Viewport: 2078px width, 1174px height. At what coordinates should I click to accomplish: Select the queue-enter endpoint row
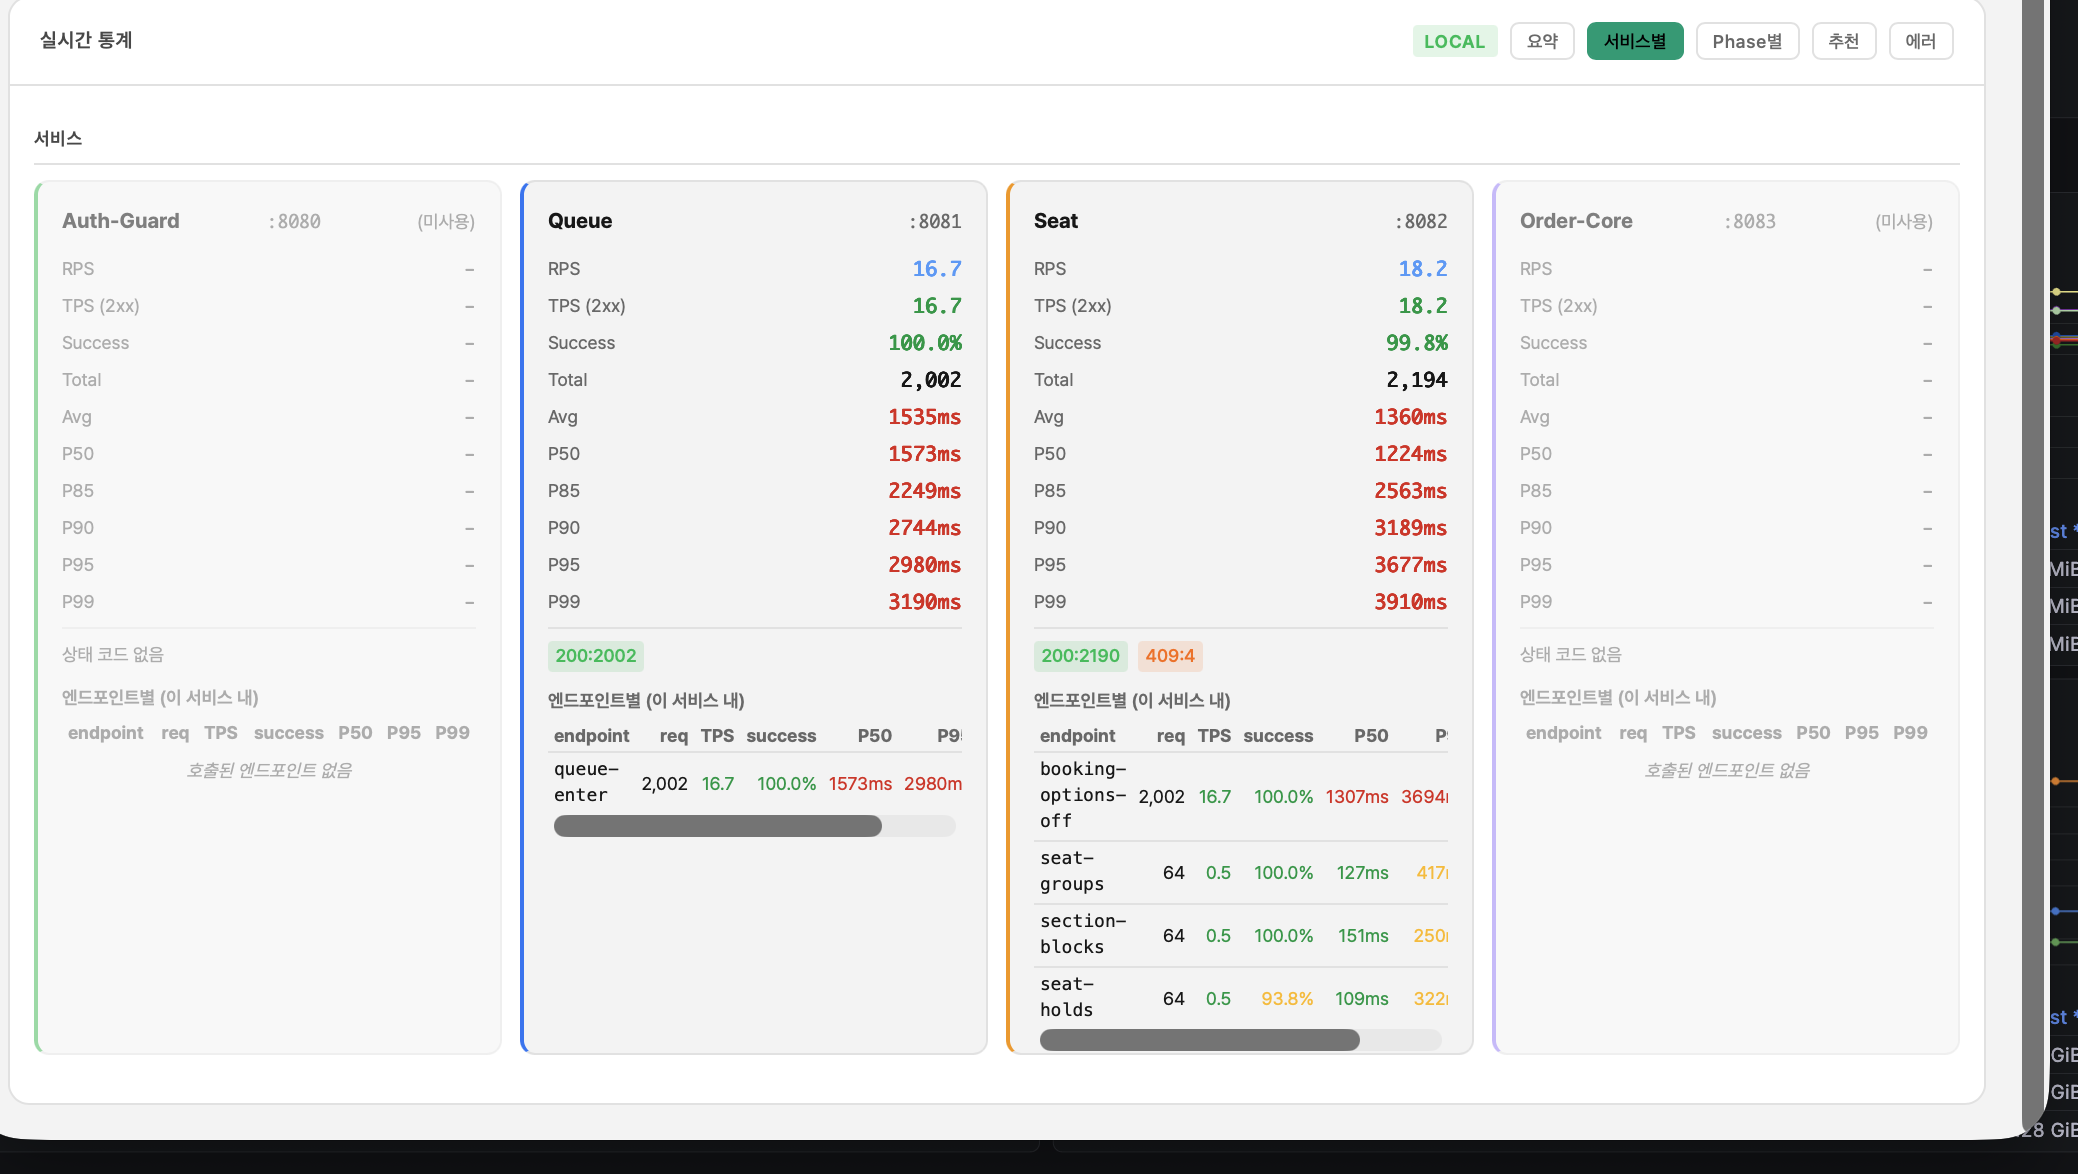click(755, 783)
